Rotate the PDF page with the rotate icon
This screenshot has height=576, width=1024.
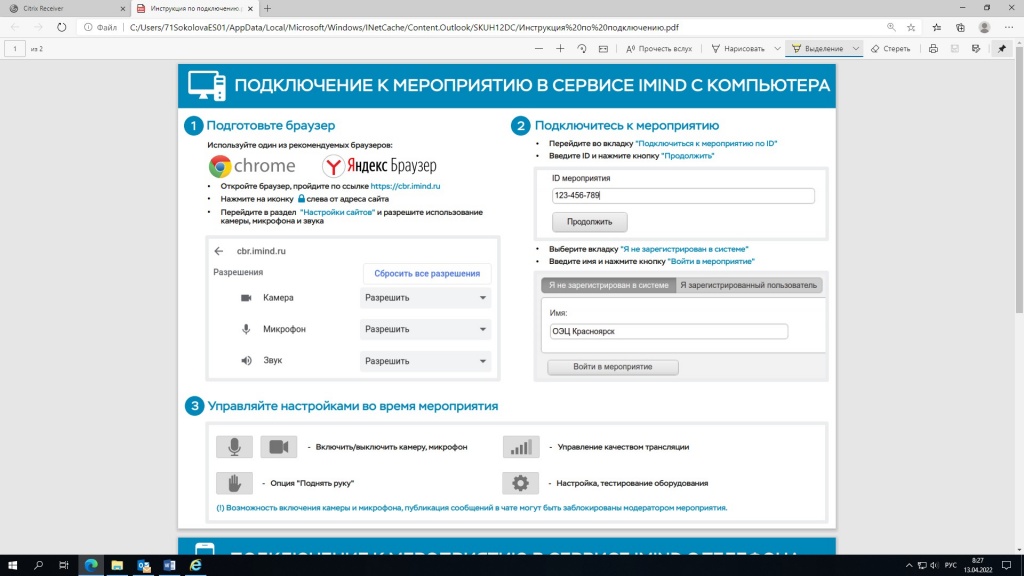(582, 48)
